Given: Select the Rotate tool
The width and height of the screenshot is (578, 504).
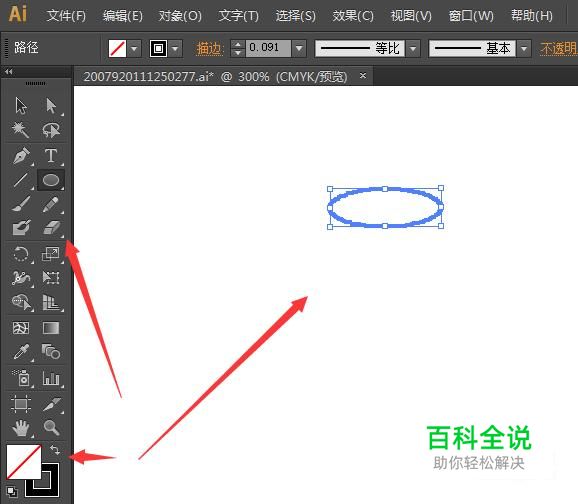Looking at the screenshot, I should [21, 254].
